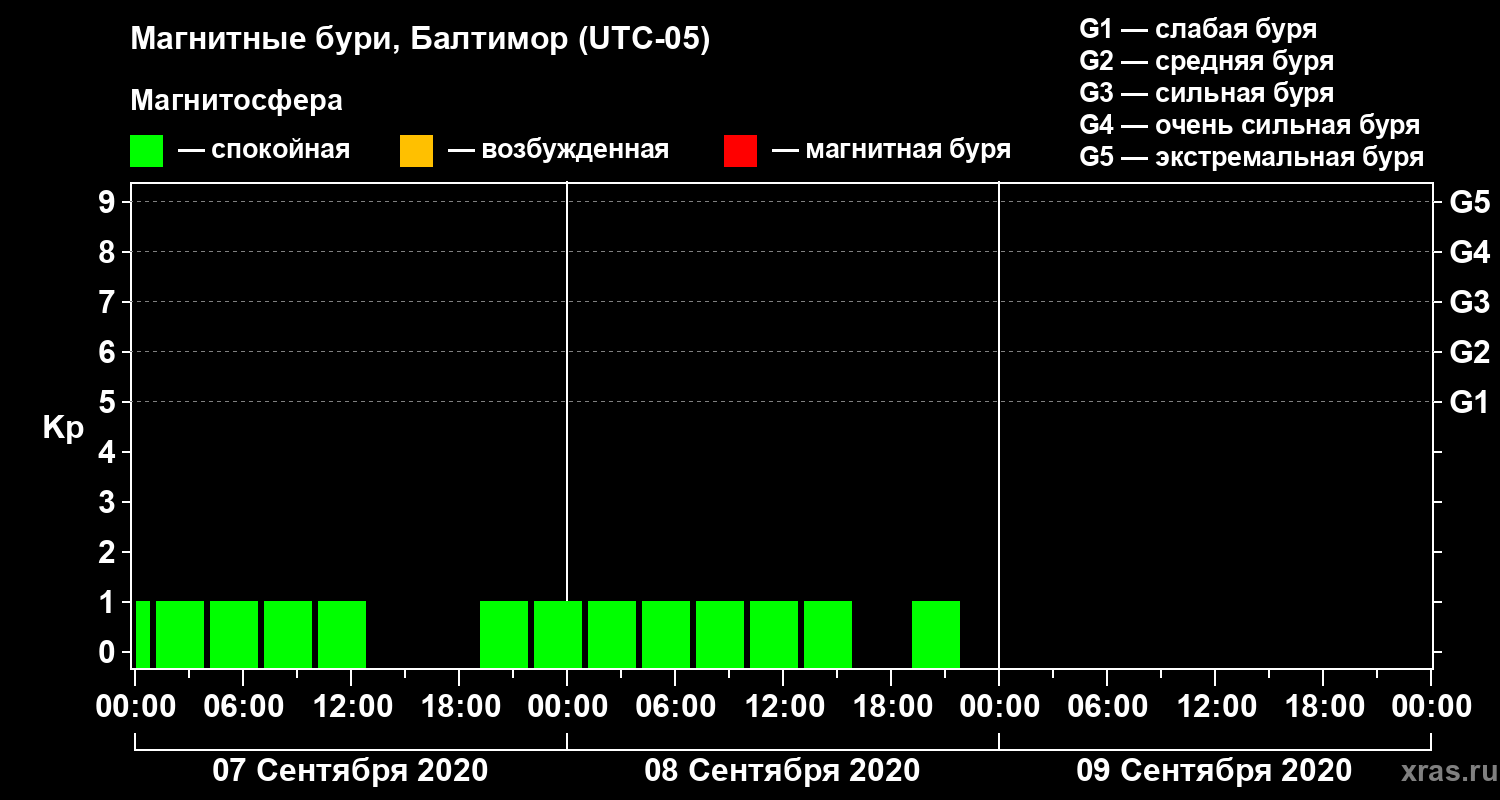Click the Kp axis value 0
1500x800 pixels.
click(x=108, y=652)
